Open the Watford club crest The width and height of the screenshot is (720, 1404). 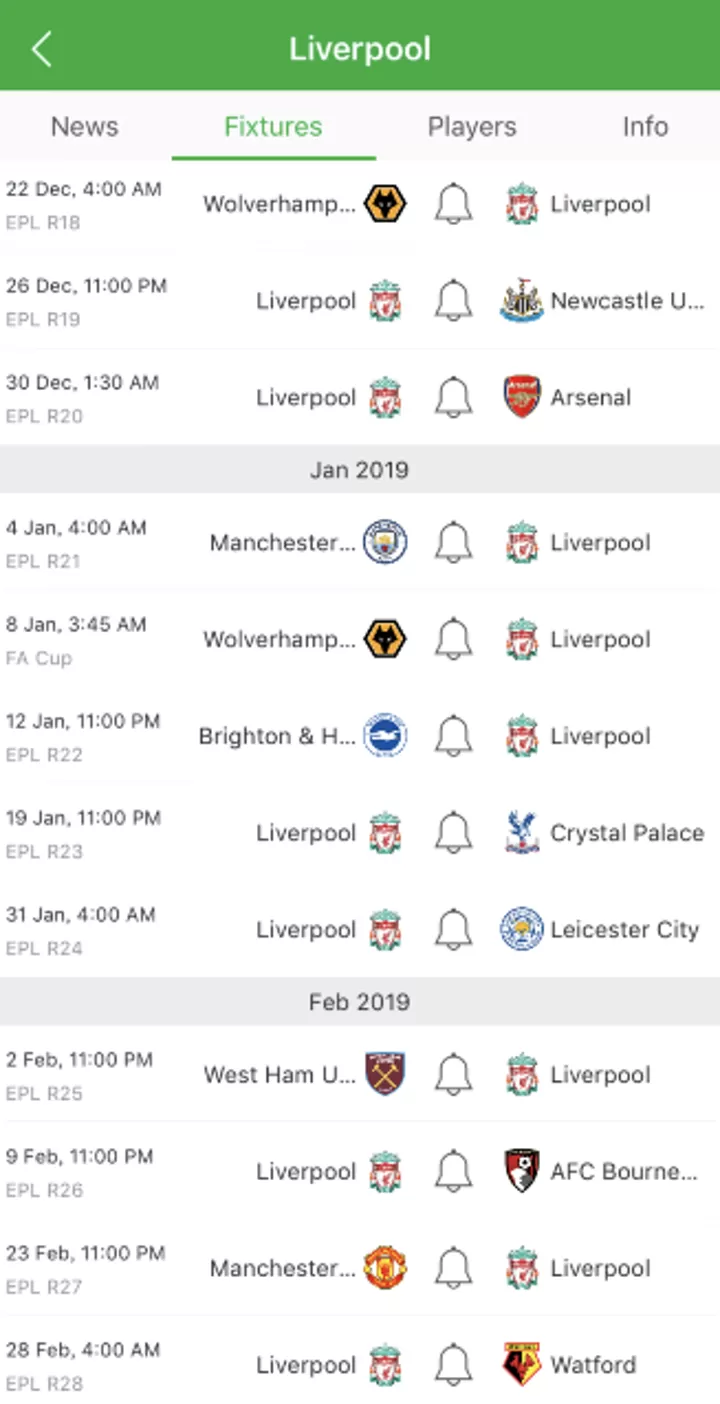[x=522, y=1365]
